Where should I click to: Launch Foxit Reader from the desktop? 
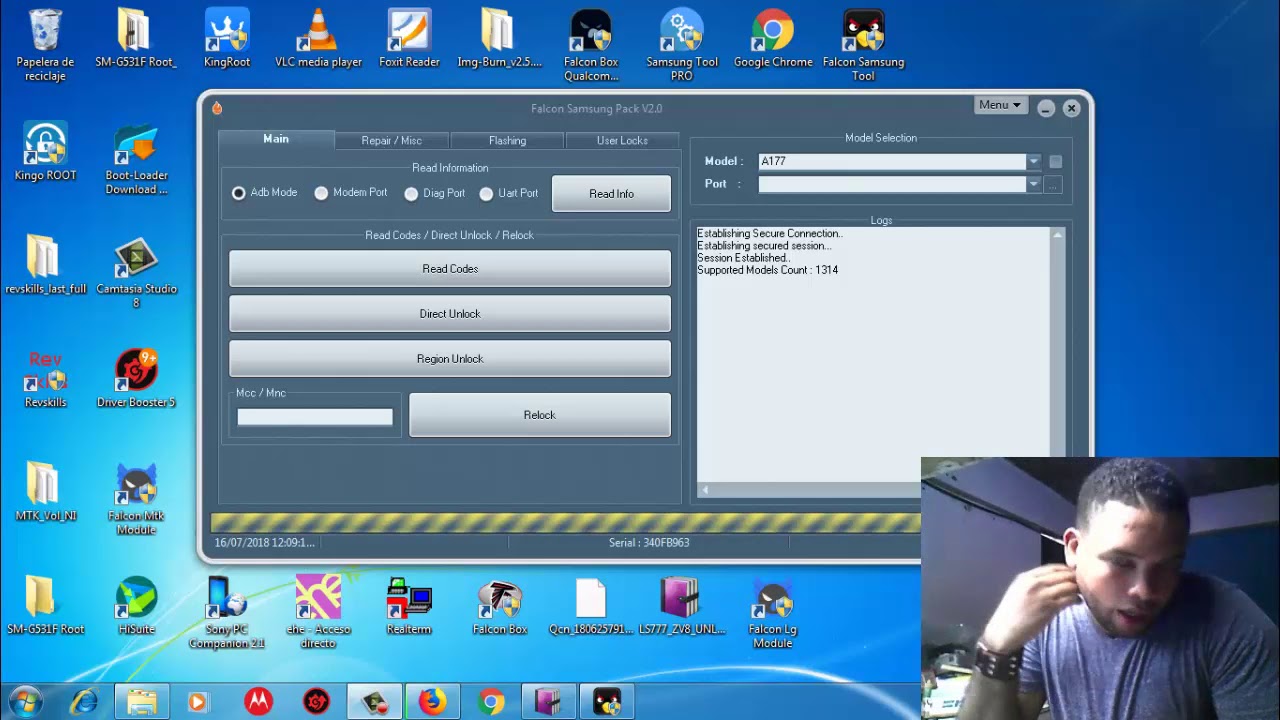tap(409, 40)
